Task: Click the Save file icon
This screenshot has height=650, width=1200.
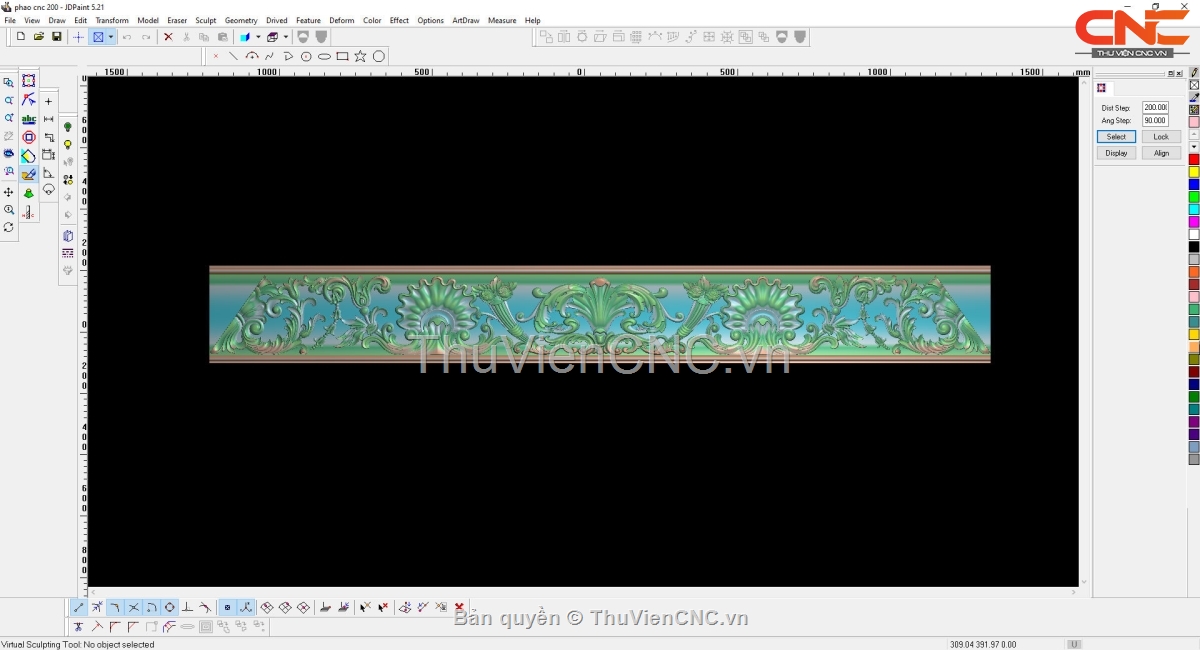Action: point(56,37)
